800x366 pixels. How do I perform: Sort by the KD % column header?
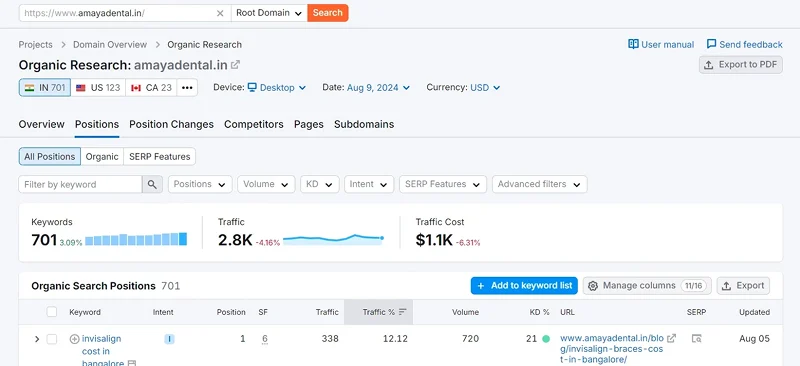coord(539,312)
